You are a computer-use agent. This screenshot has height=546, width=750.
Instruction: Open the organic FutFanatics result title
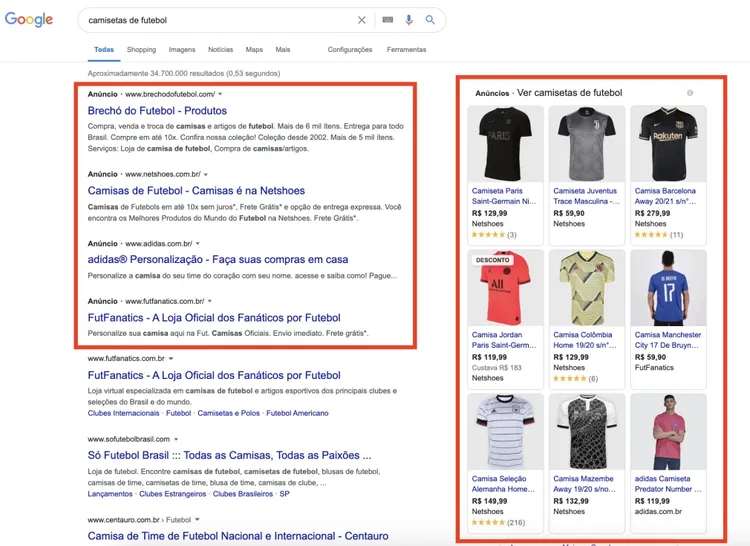tap(214, 375)
